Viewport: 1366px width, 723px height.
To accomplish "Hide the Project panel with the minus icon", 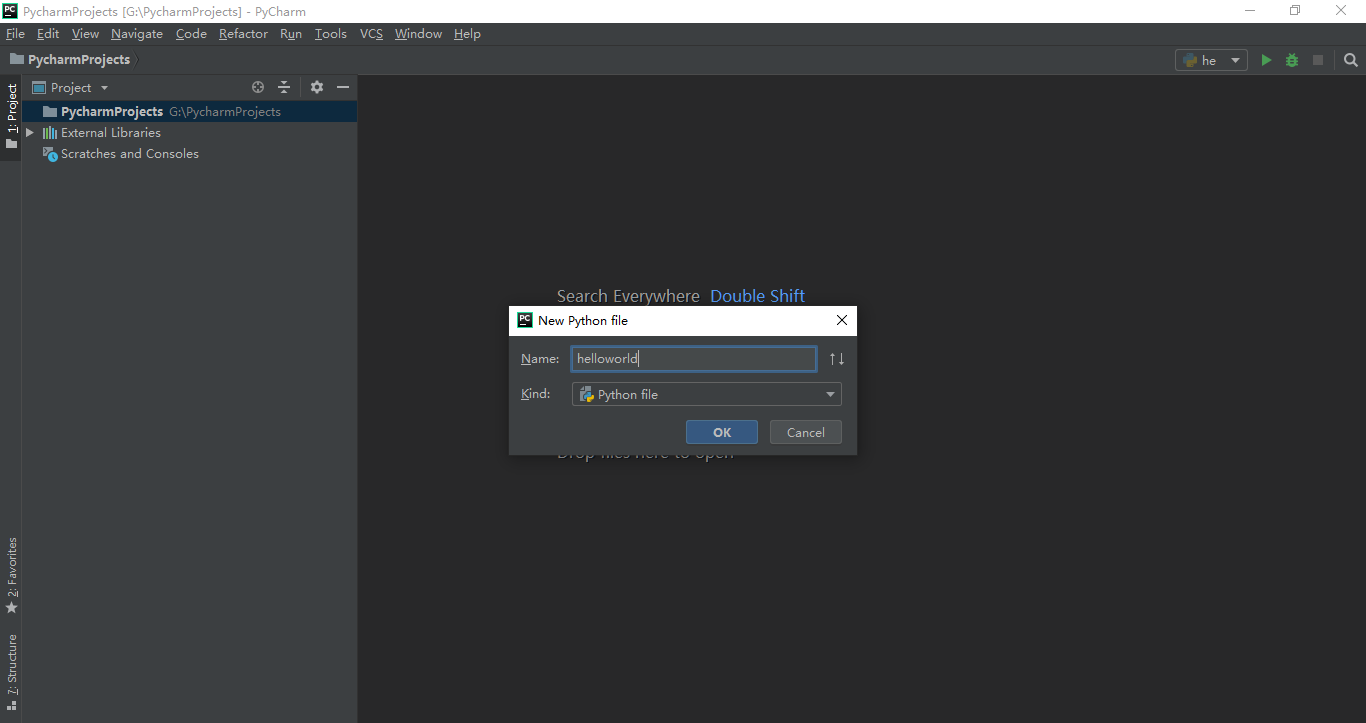I will click(343, 87).
